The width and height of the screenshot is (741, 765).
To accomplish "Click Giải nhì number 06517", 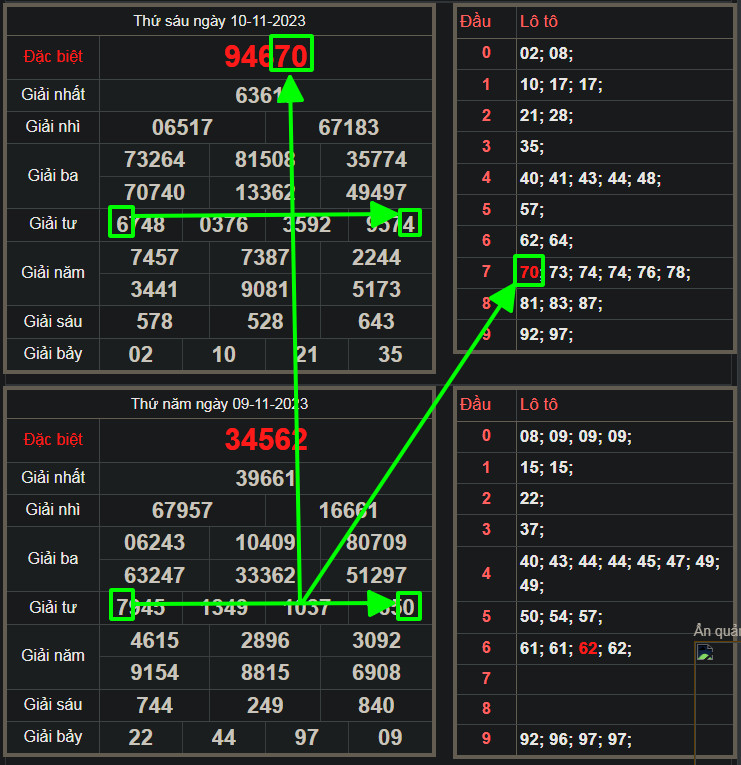I will coord(182,127).
